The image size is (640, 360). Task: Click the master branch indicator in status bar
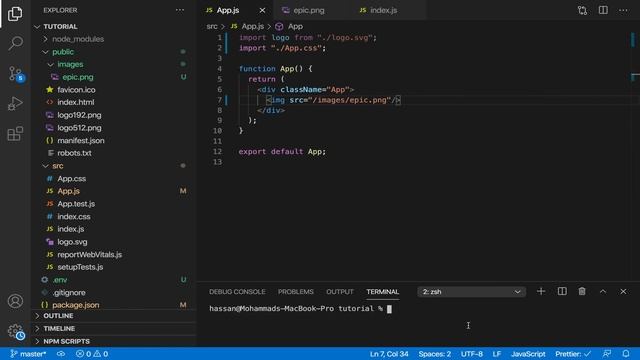28,354
